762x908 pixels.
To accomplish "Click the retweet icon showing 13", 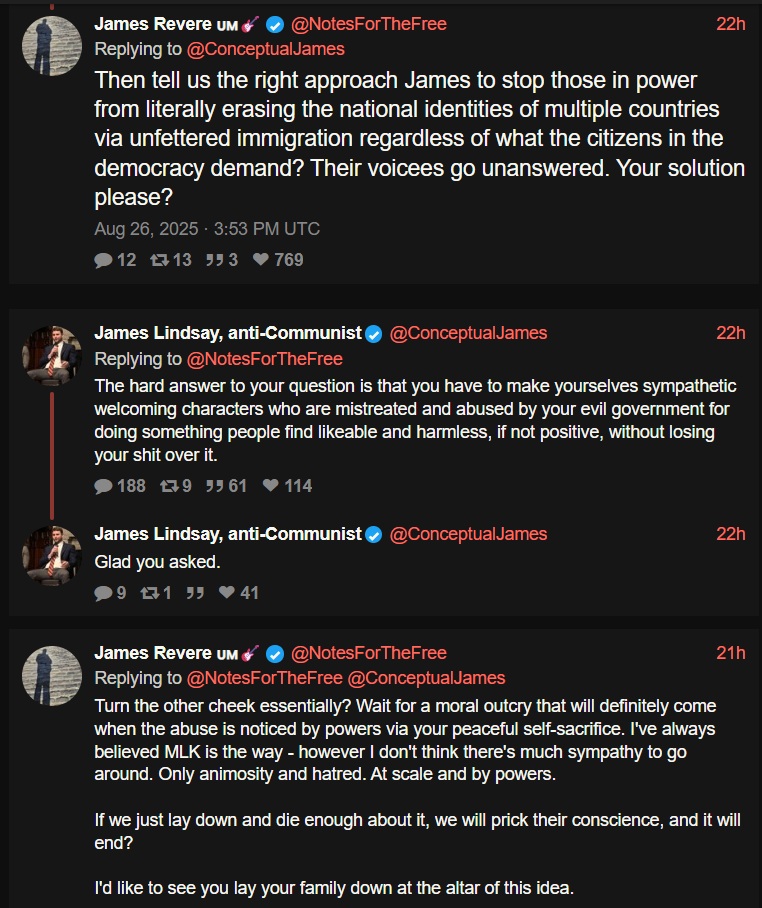I will tap(158, 260).
